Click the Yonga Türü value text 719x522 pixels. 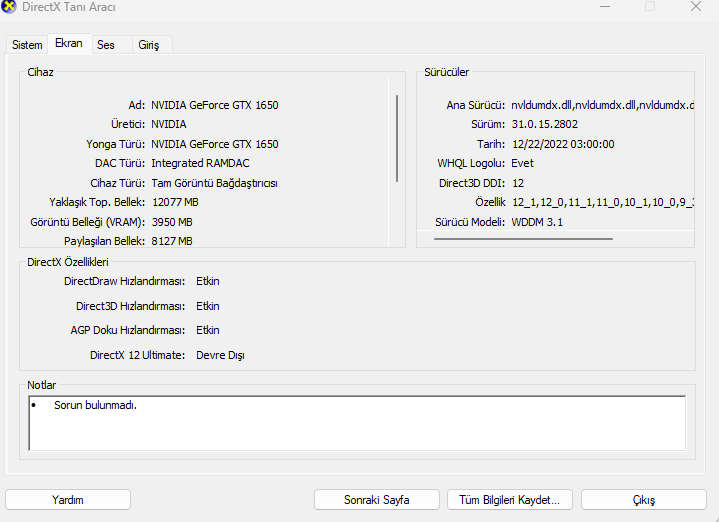click(x=215, y=144)
